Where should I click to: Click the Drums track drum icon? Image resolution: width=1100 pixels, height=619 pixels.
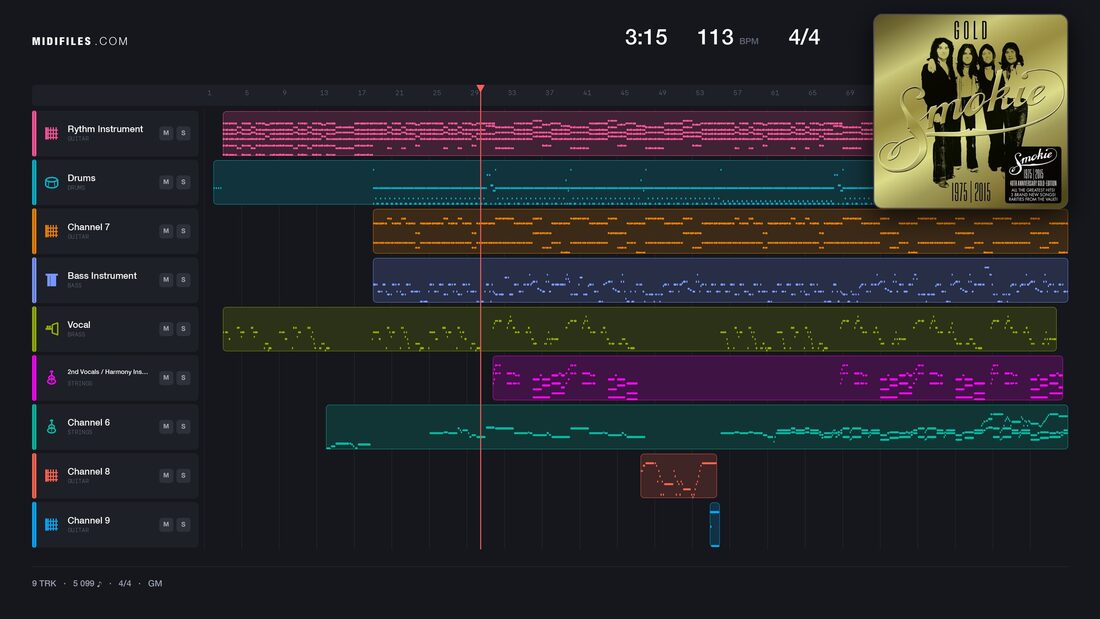51,182
